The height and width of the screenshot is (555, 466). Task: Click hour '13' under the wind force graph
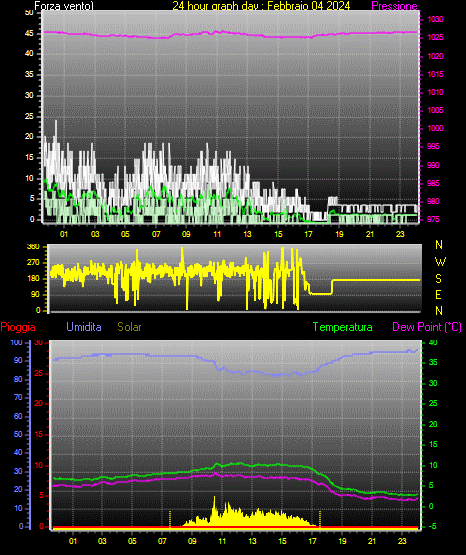(247, 234)
